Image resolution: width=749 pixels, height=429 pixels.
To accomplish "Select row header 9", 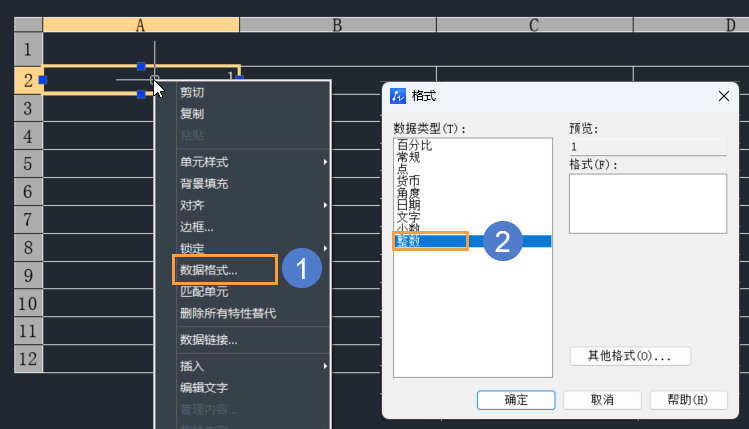I will pos(28,275).
